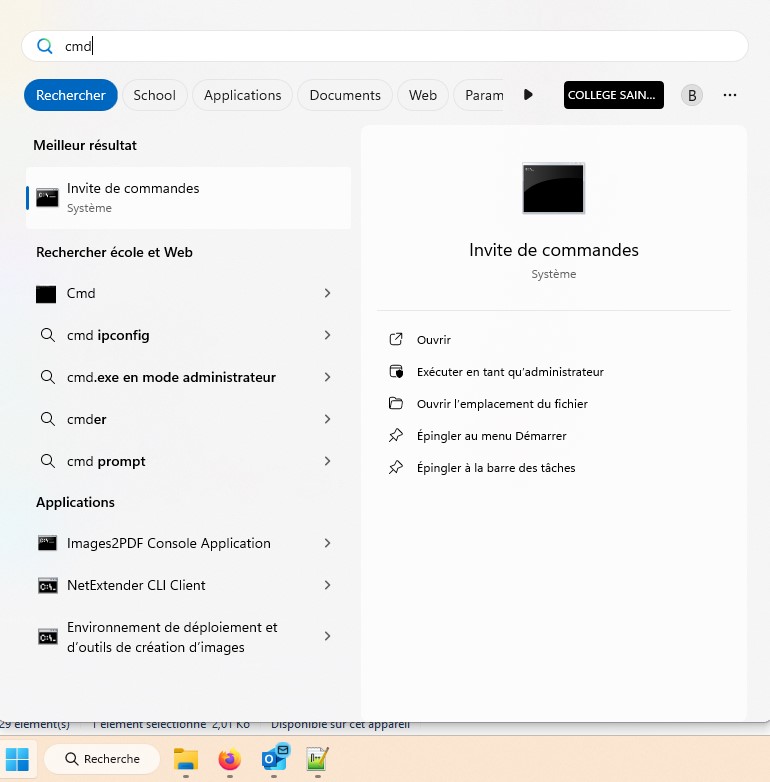Switch to the Applications filter tab
This screenshot has height=782, width=770.
click(x=242, y=95)
